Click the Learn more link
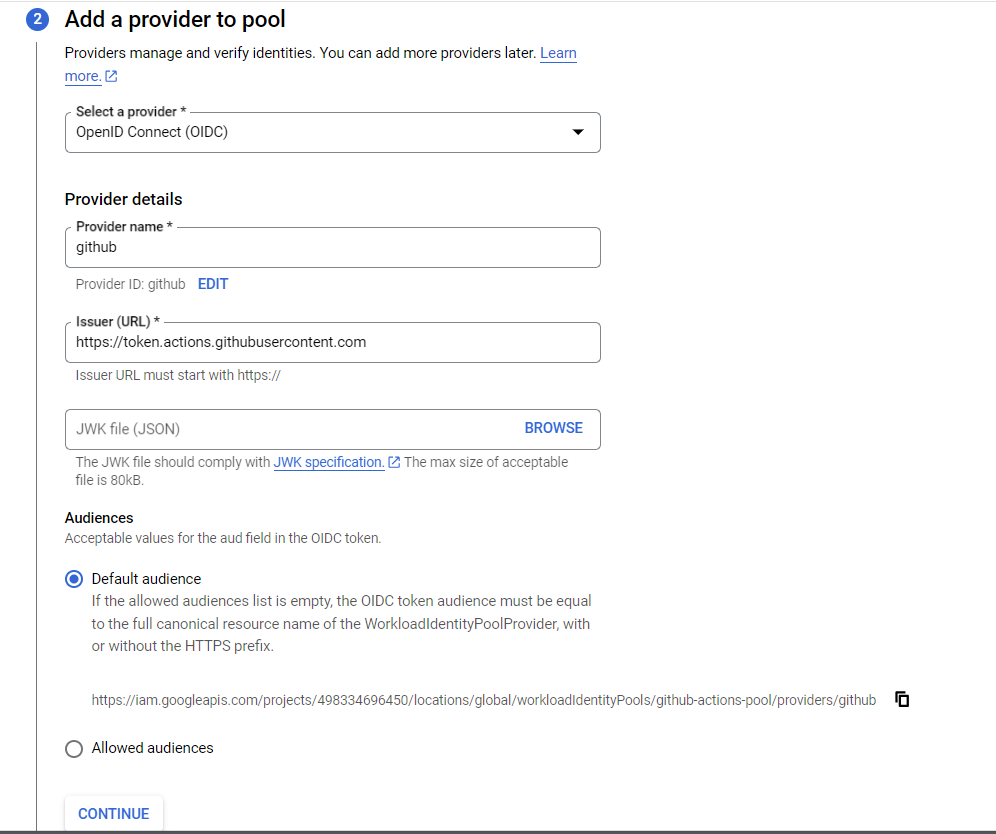Screen dimensions: 996x834 point(558,53)
